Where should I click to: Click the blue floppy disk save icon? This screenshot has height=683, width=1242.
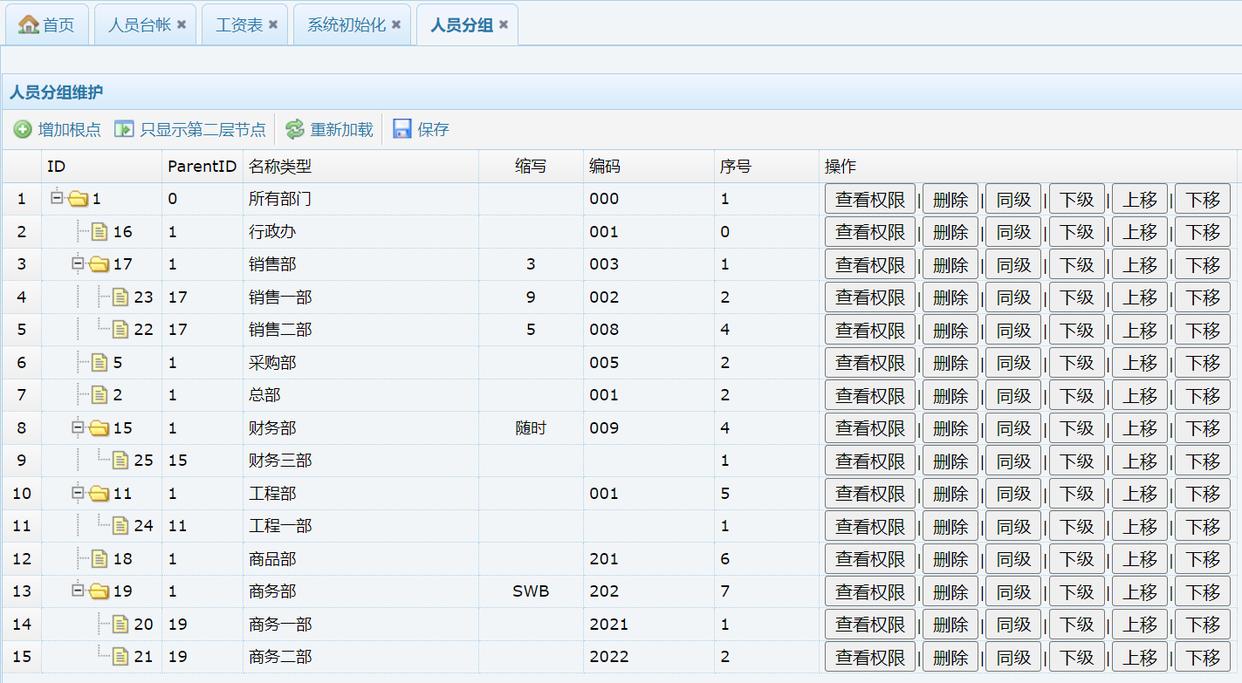click(402, 129)
